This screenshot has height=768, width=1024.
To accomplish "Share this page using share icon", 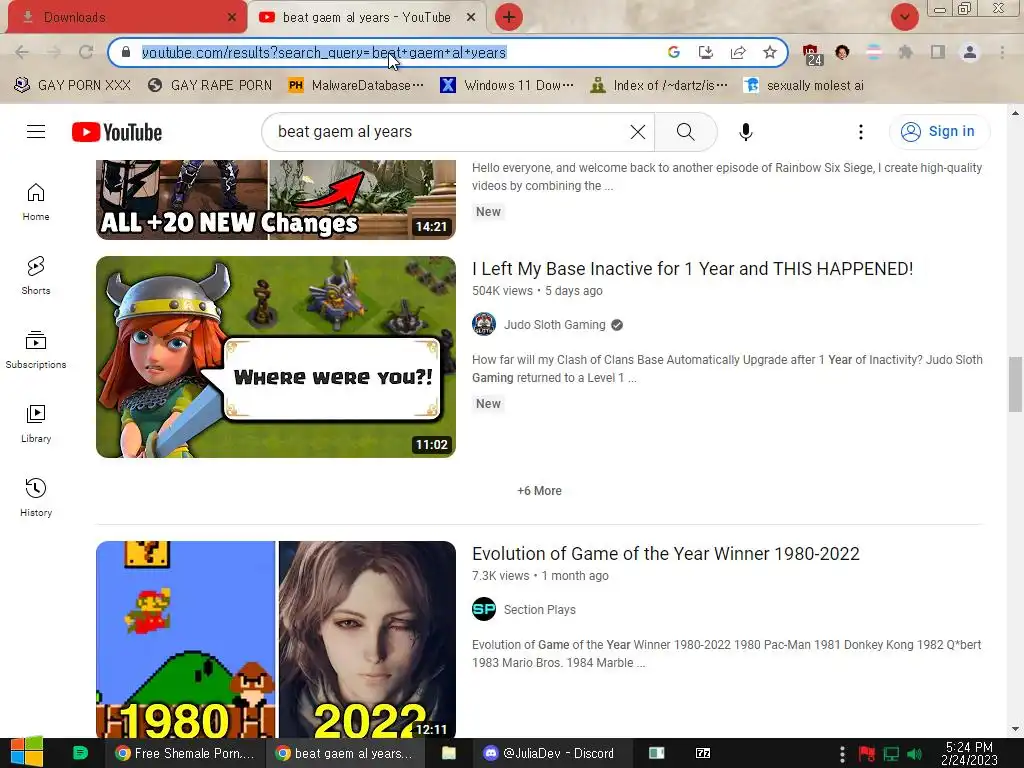I will click(x=738, y=52).
